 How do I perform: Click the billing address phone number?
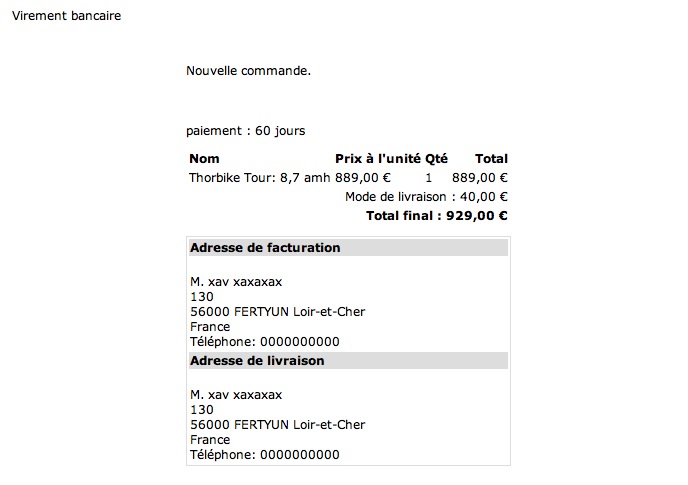pyautogui.click(x=264, y=342)
